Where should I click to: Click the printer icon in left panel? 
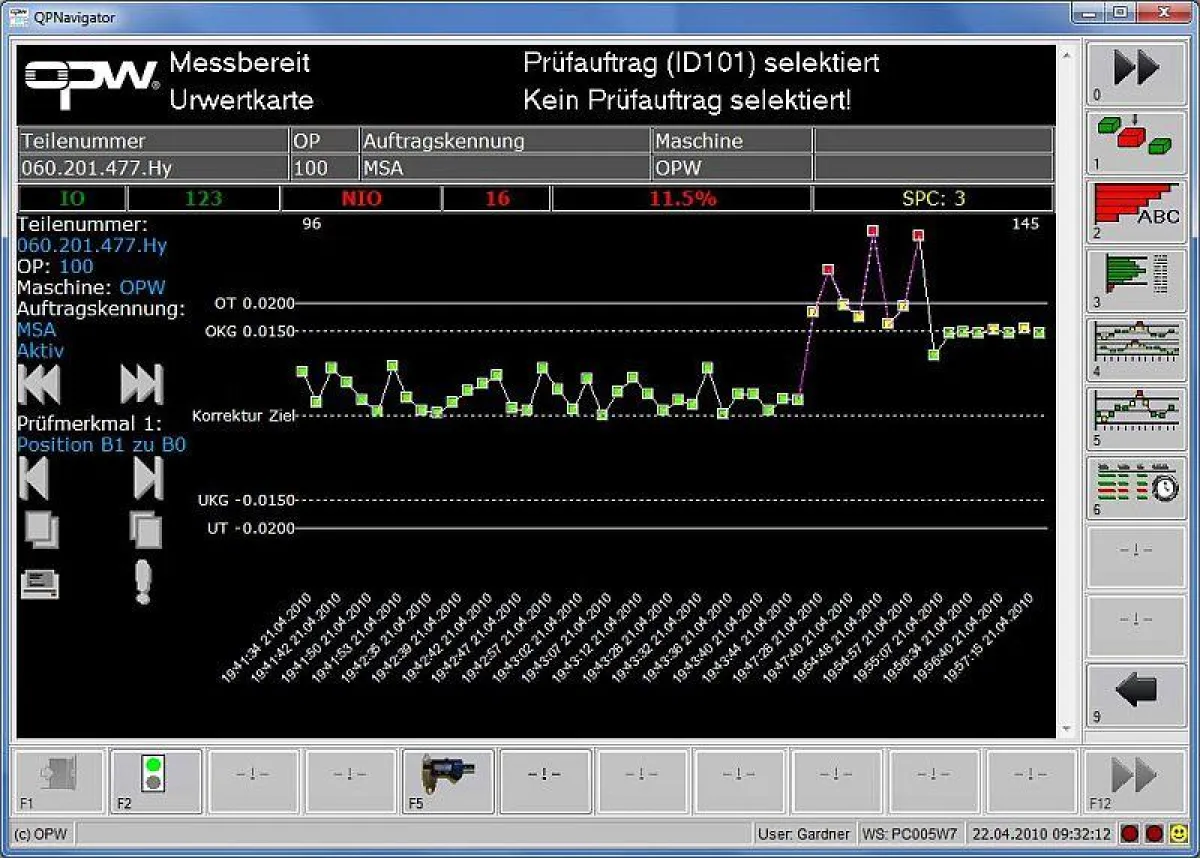click(40, 583)
